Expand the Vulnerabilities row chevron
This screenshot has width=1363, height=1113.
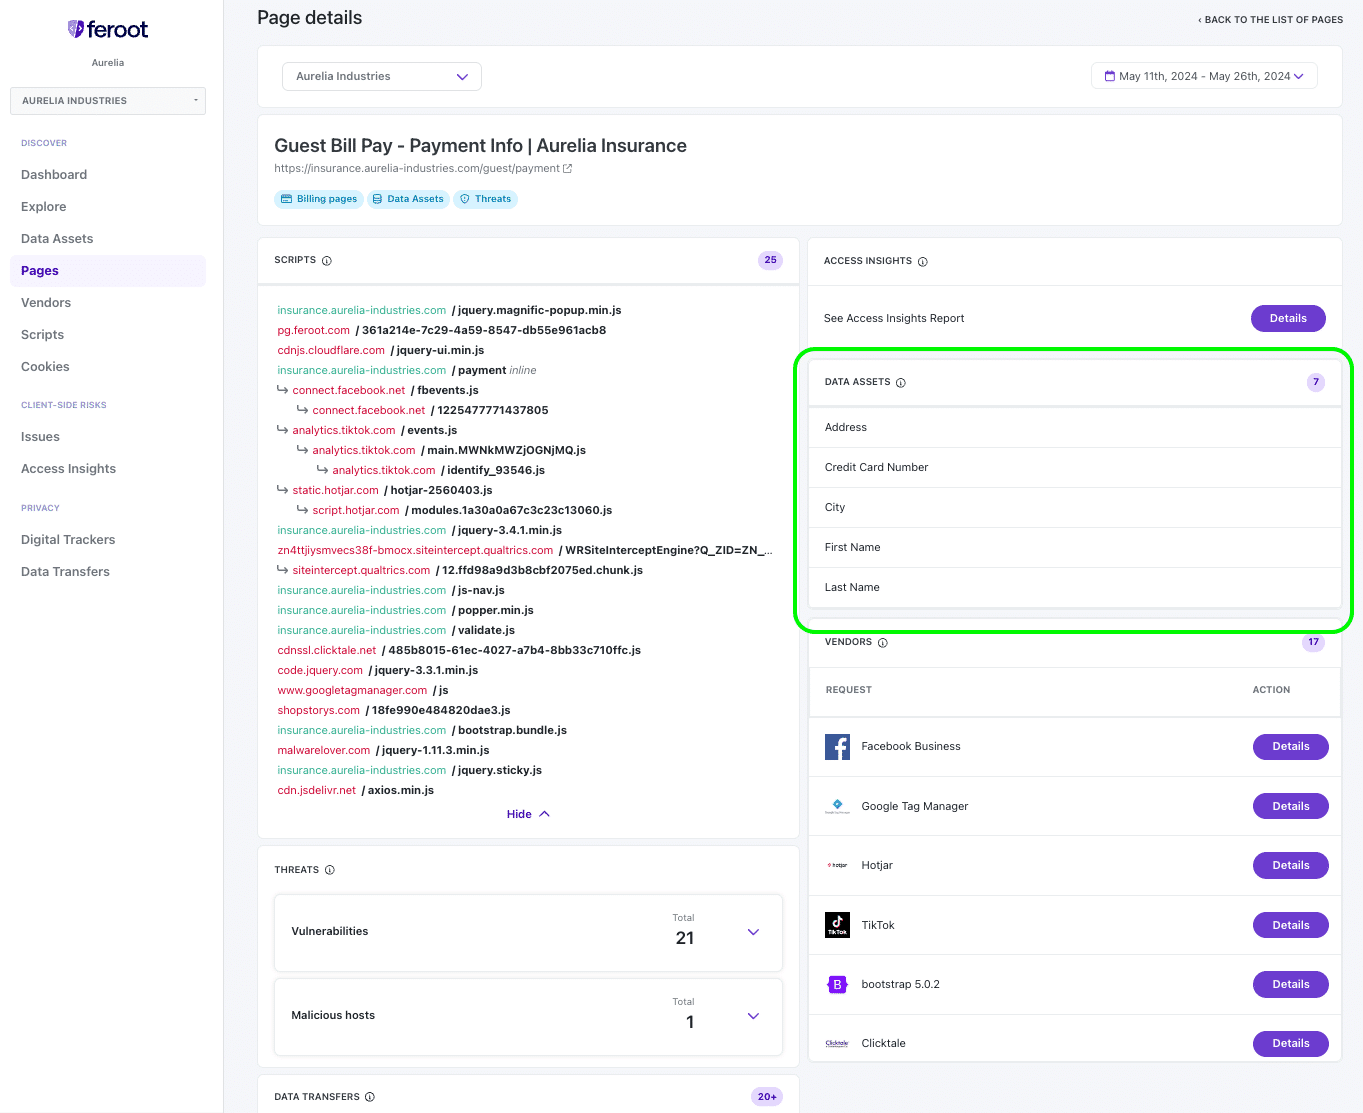753,932
